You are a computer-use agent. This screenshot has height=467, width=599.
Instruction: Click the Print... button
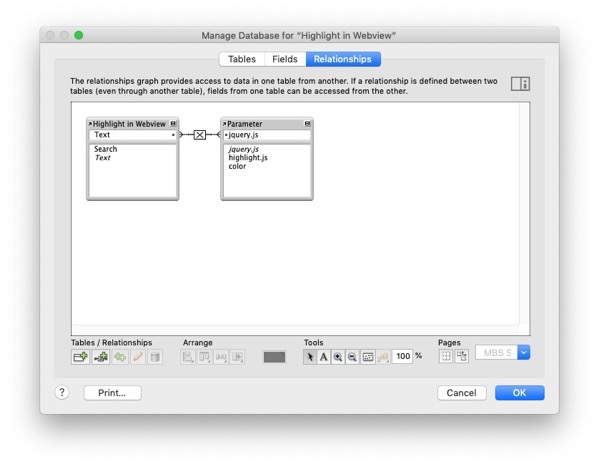tap(112, 393)
